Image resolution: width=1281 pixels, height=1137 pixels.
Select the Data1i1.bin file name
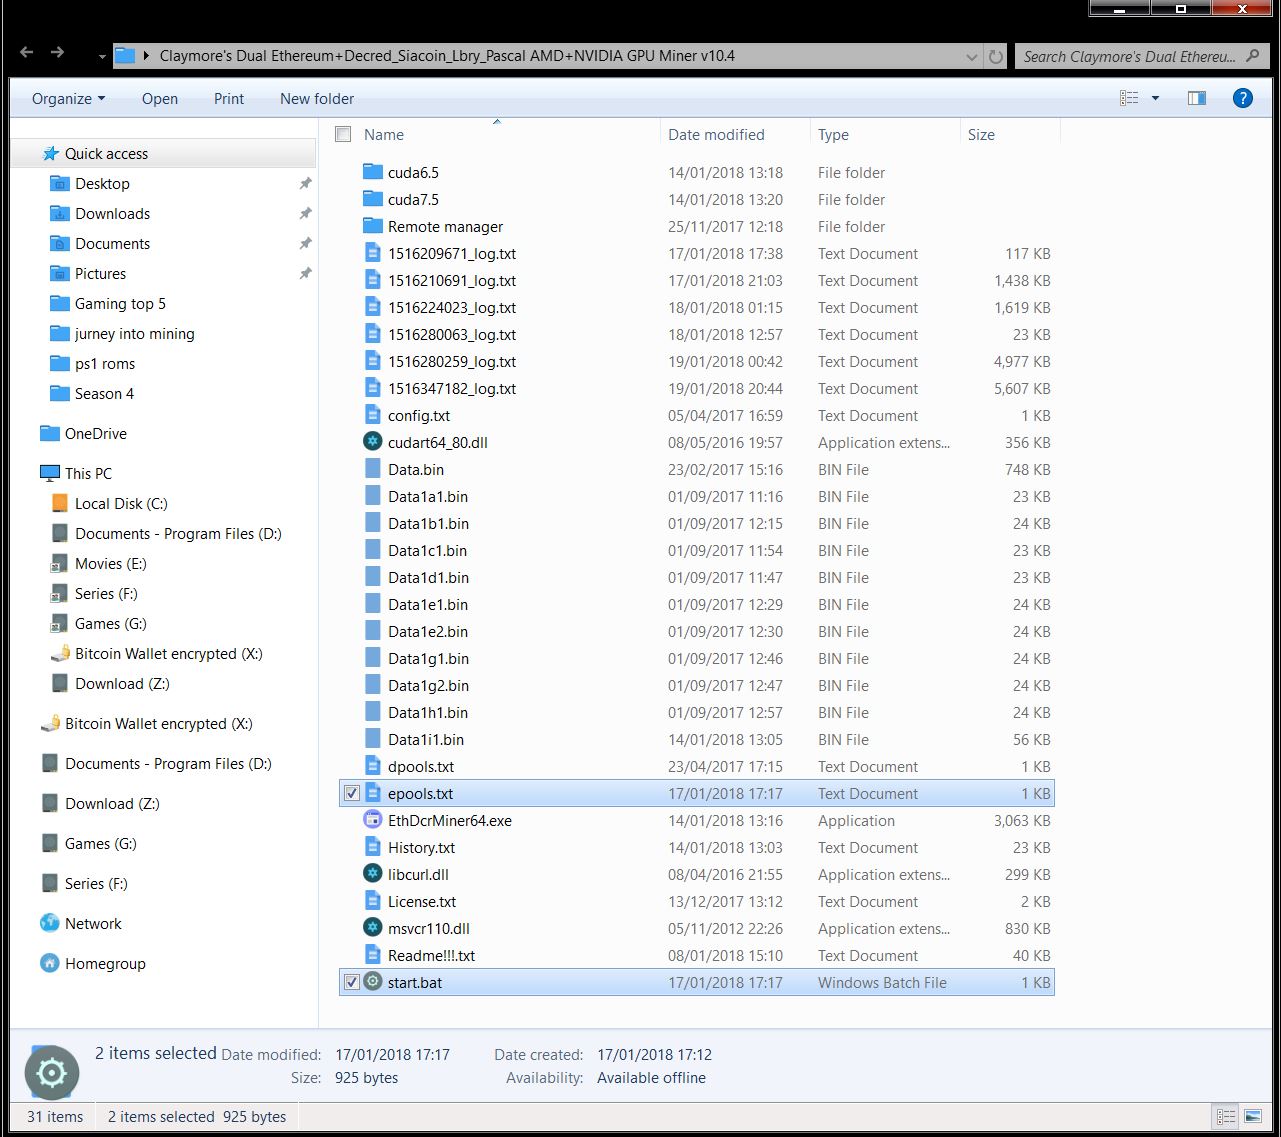click(x=426, y=739)
